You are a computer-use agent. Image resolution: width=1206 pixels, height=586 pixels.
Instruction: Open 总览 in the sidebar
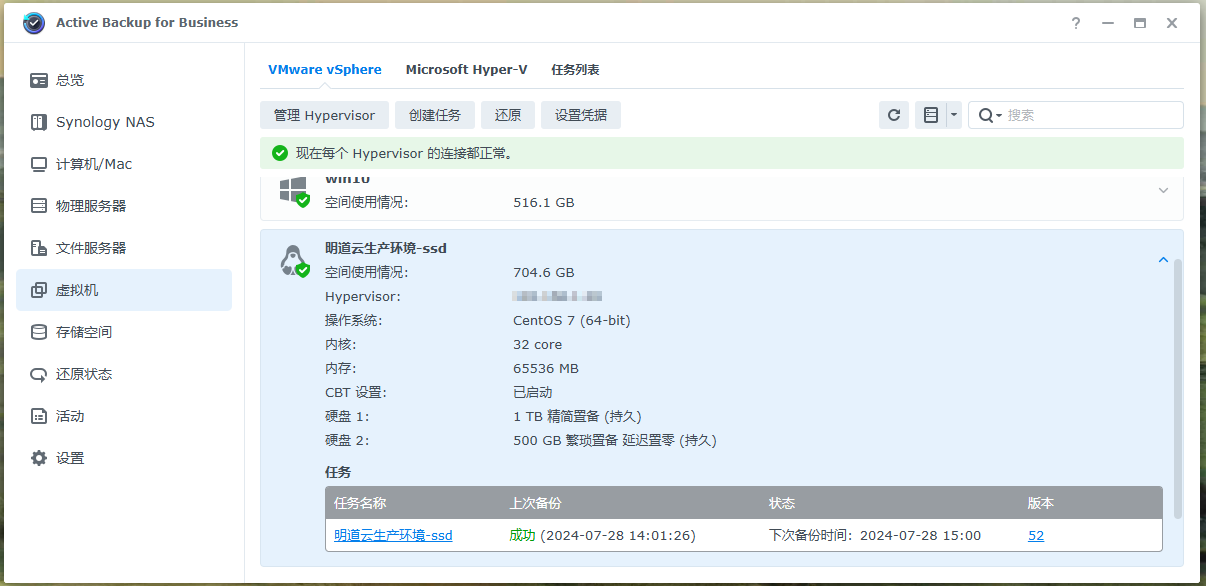70,80
